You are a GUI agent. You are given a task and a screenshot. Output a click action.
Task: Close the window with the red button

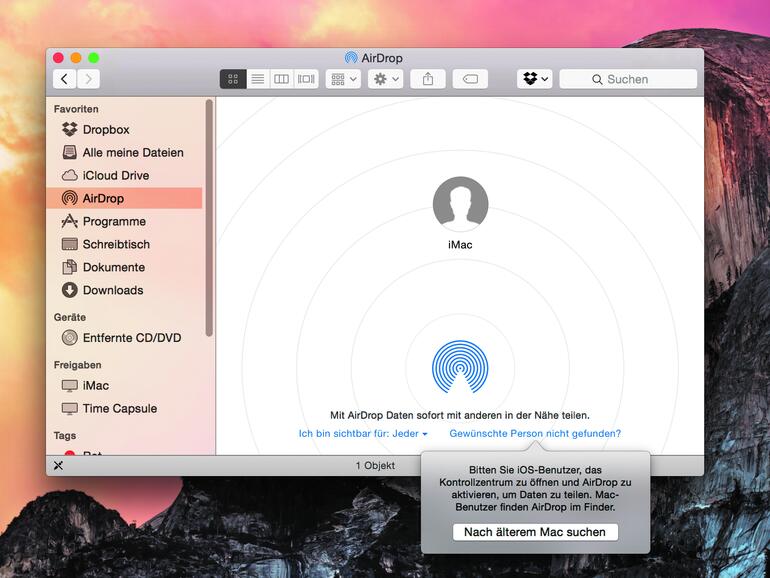tap(58, 58)
